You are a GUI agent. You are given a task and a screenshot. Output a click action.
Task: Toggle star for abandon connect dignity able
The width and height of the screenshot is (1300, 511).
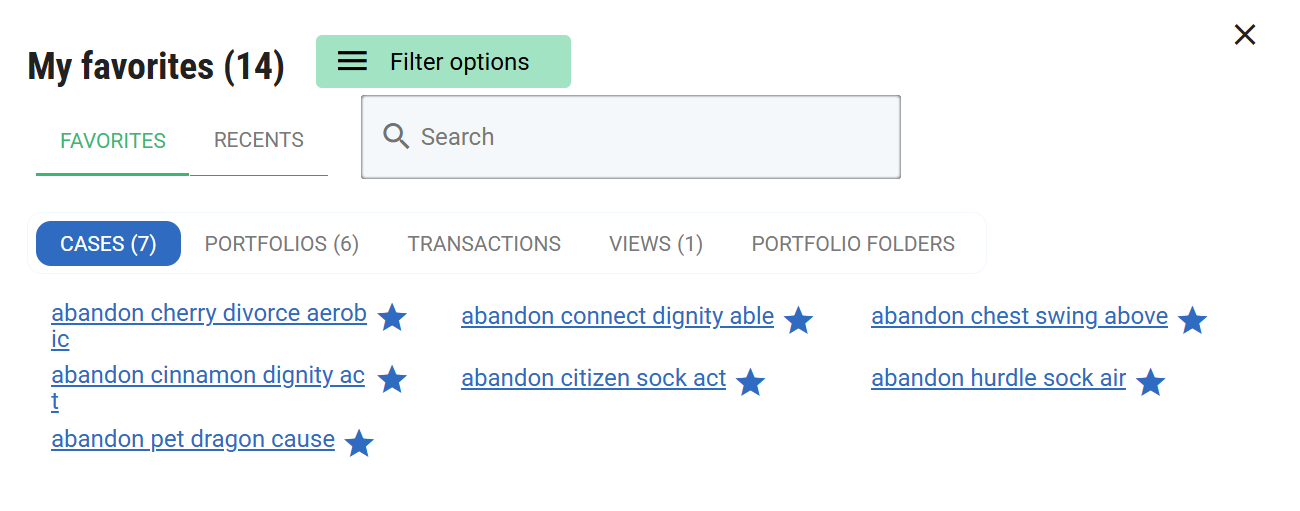coord(798,320)
